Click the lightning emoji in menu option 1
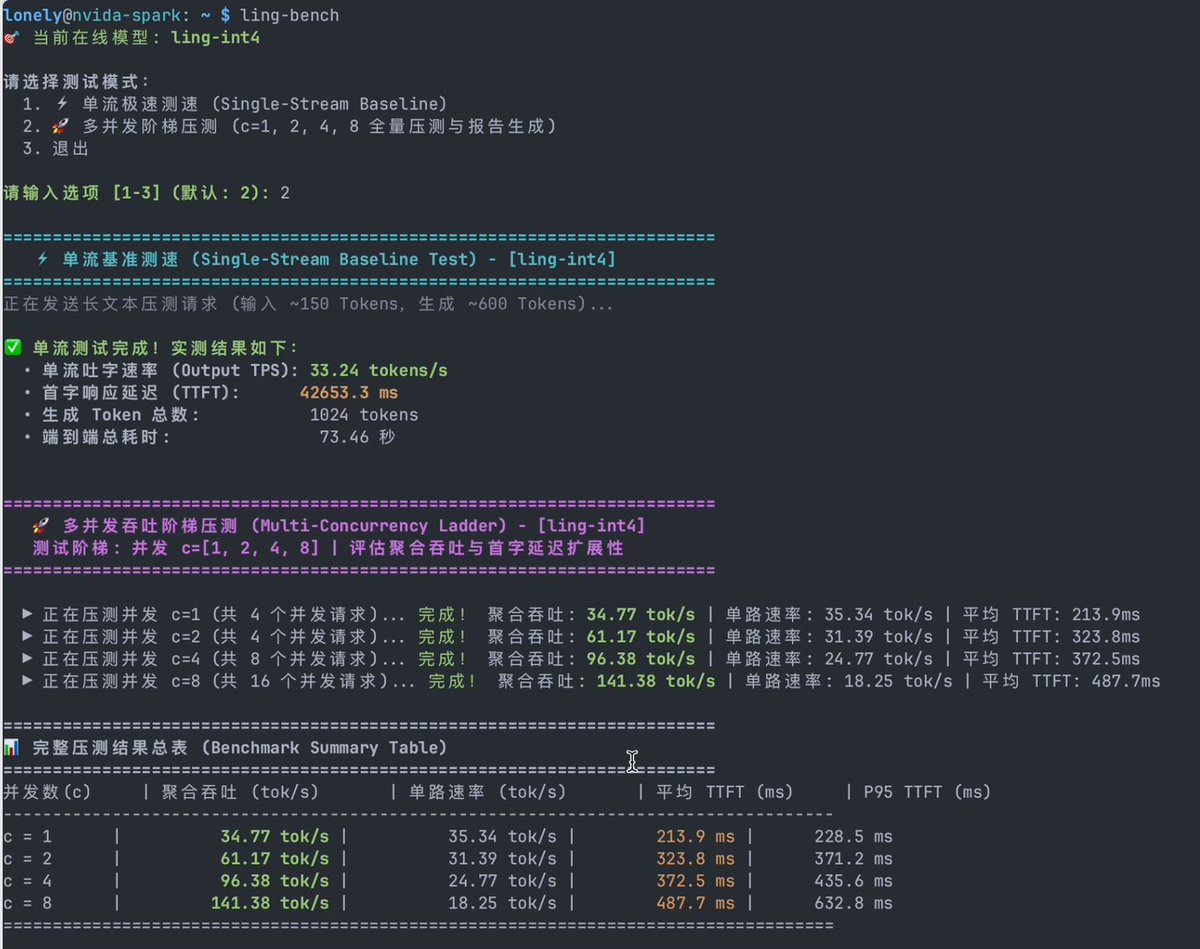 61,104
